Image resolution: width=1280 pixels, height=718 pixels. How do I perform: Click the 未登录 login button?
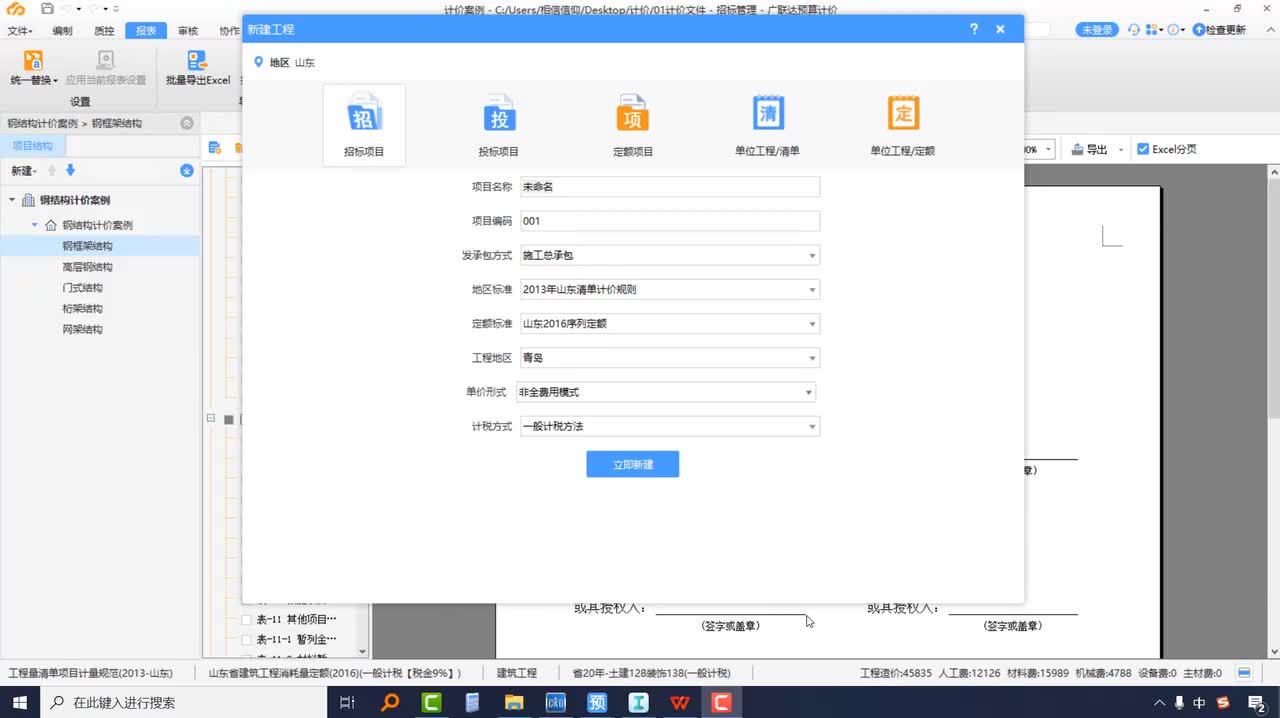pos(1097,30)
